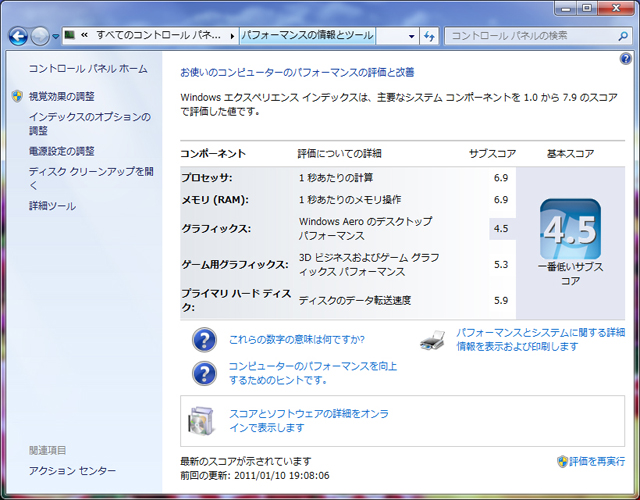Click the control panel icon in address bar

[x=70, y=35]
